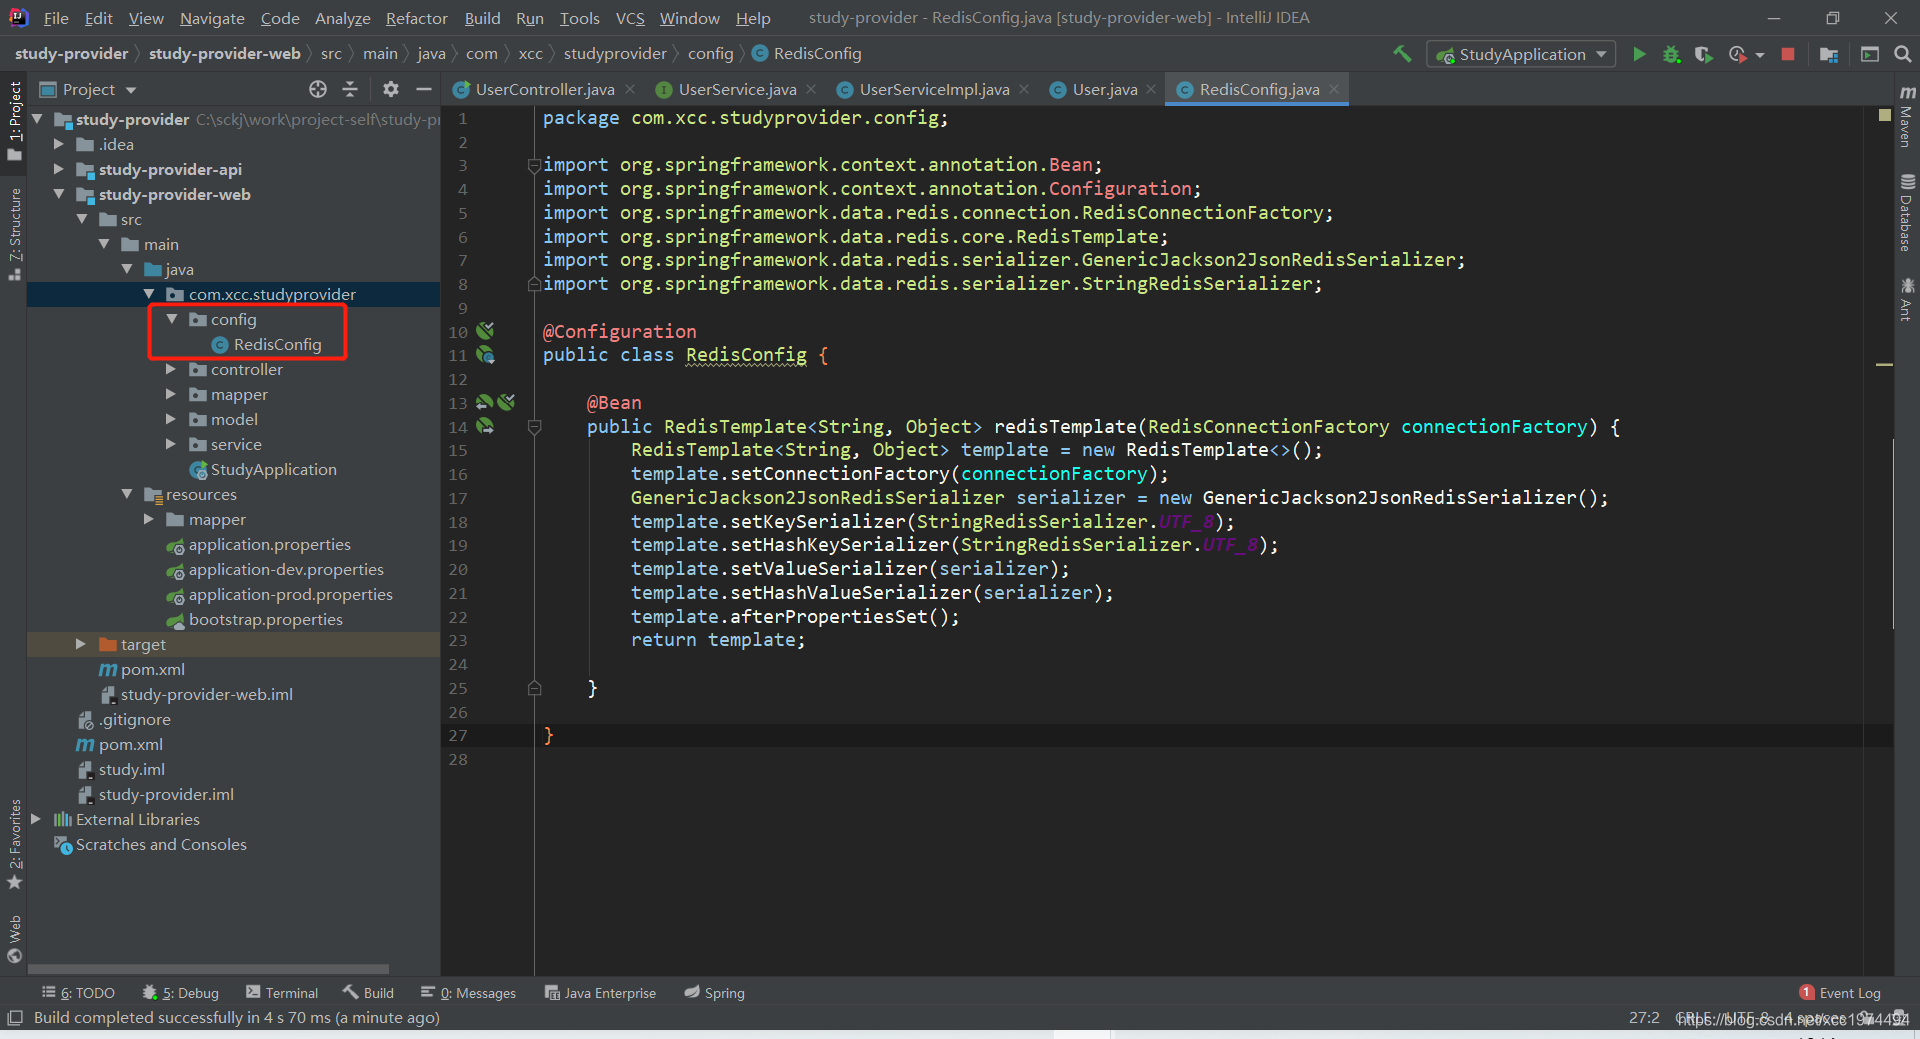Click the Project panel horizontal scrollbar

click(208, 968)
